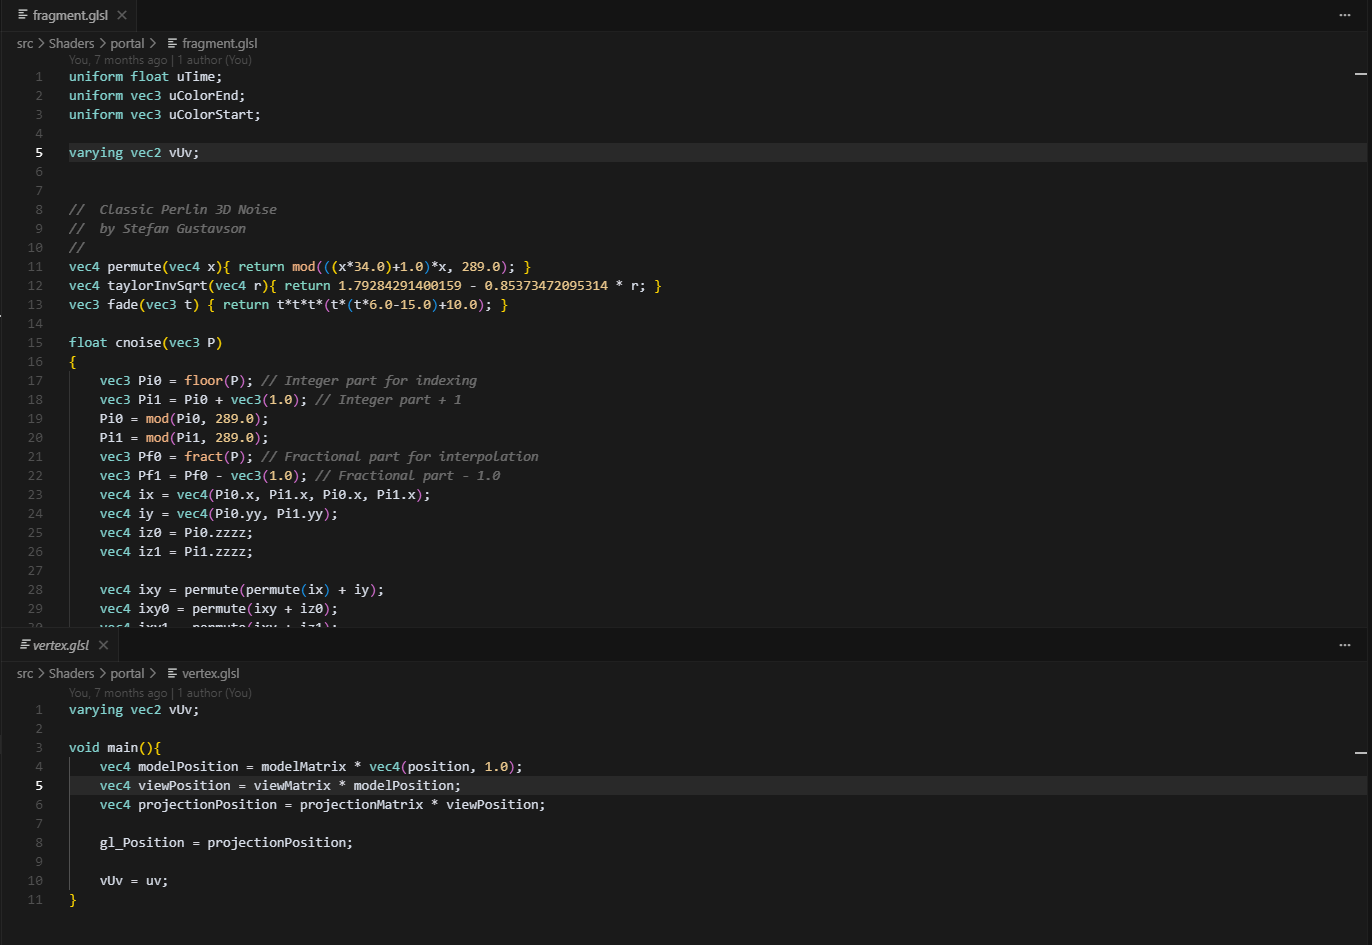Image resolution: width=1372 pixels, height=945 pixels.
Task: Click '1.79284291400159' constant
Action: coord(400,286)
